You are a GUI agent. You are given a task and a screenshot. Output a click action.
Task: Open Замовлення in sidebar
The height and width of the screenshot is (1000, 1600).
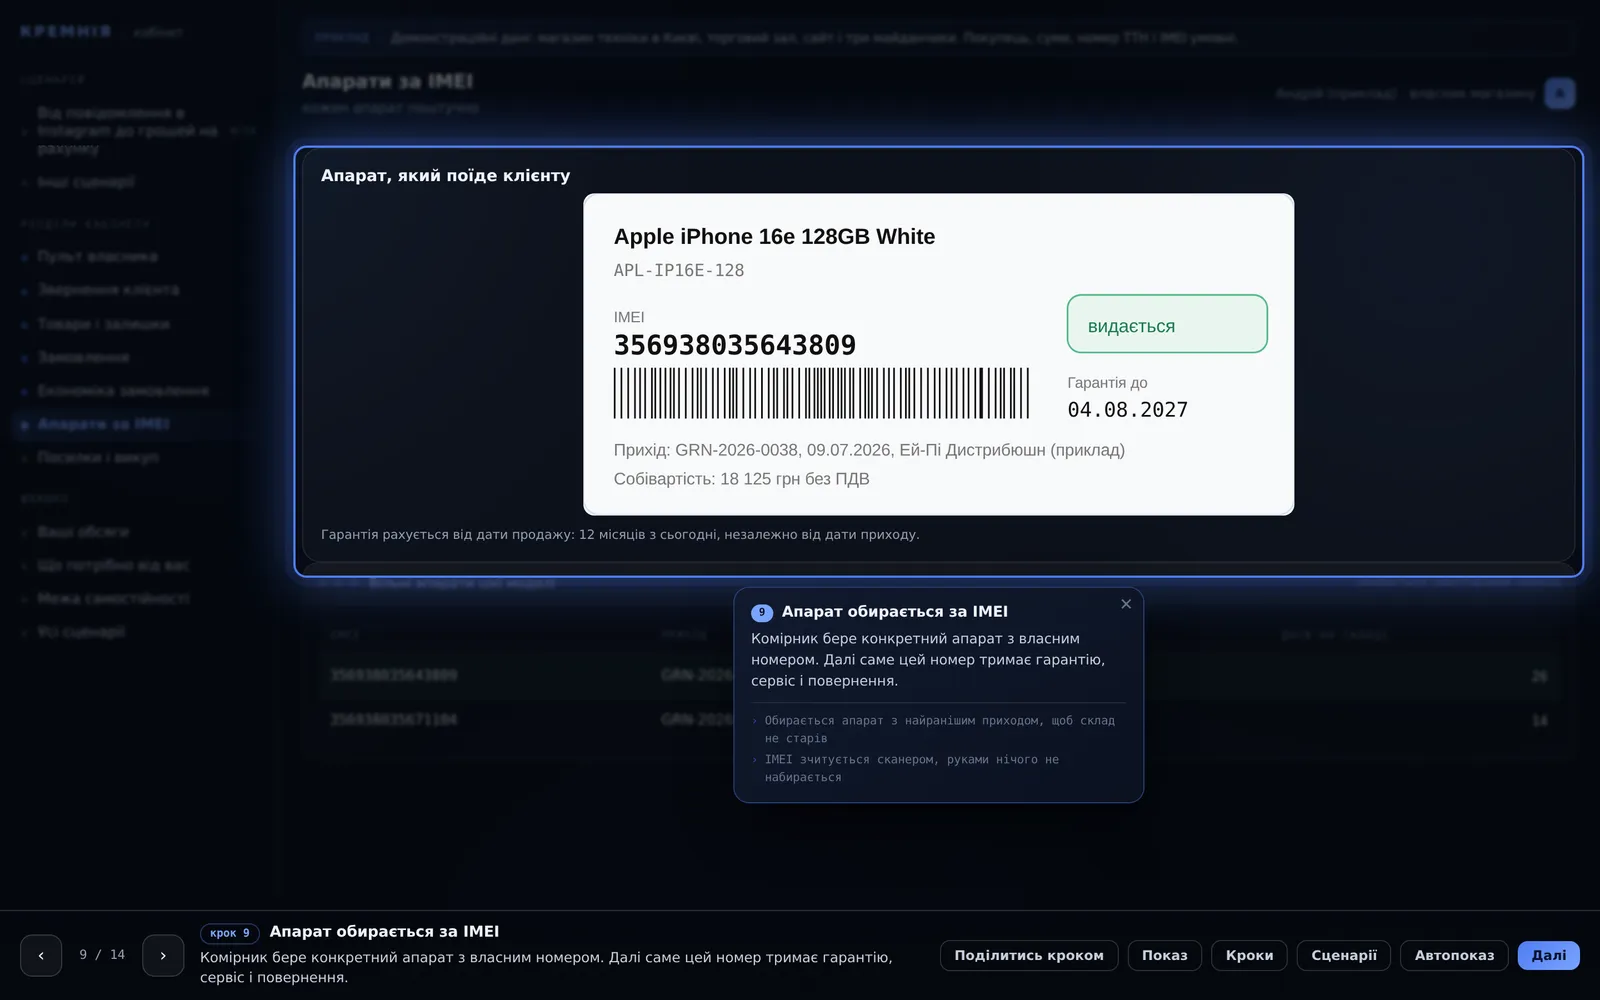[83, 357]
